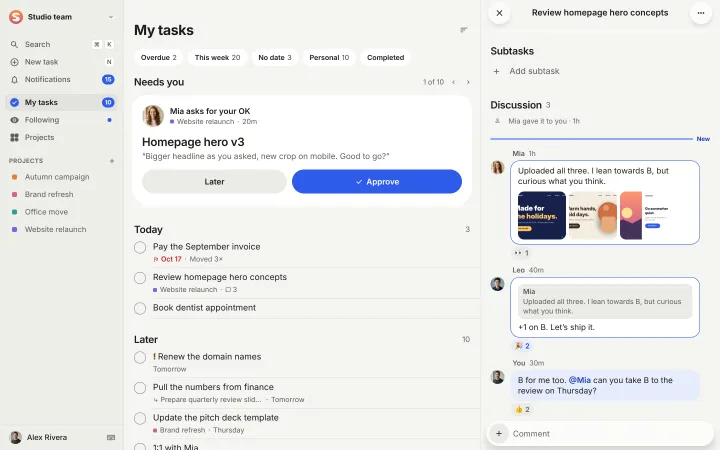This screenshot has width=720, height=450.
Task: Check off Renew the domain names
Action: [x=140, y=357]
